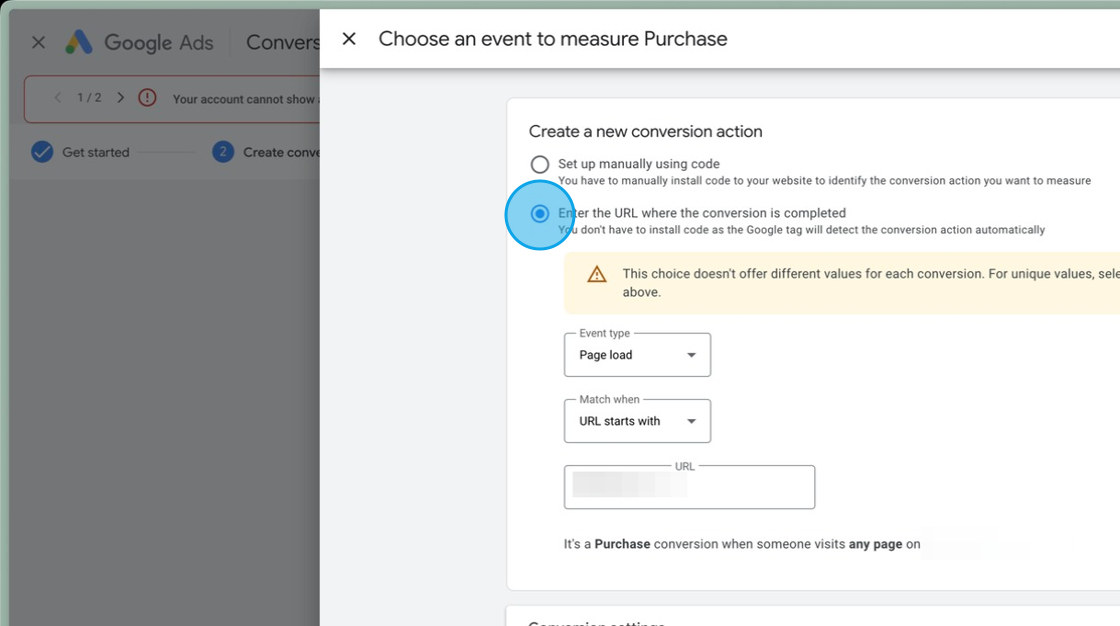Switch to the Conversions tab
Viewport: 1120px width, 626px height.
point(283,42)
